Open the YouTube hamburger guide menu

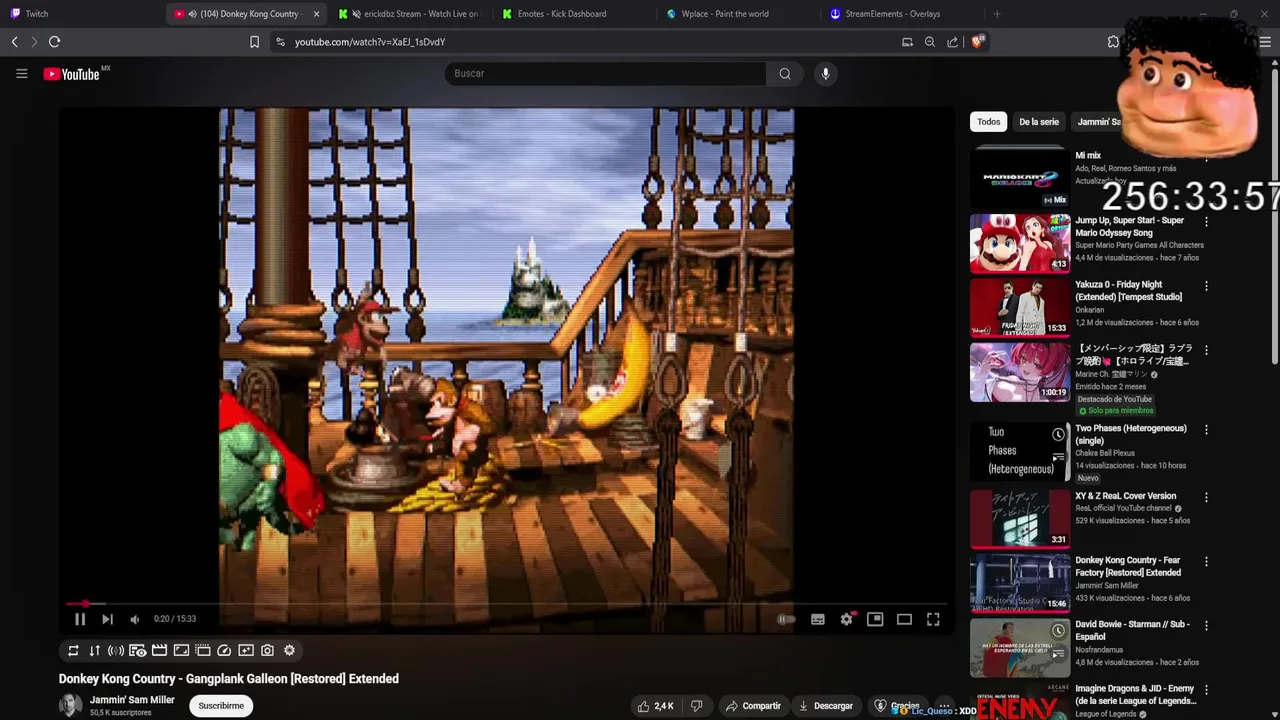(21, 73)
